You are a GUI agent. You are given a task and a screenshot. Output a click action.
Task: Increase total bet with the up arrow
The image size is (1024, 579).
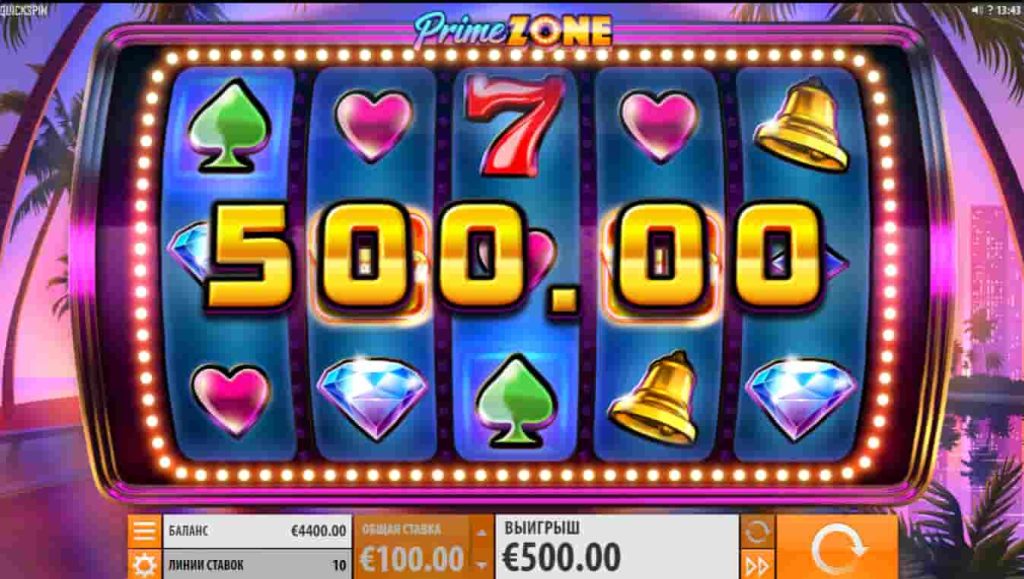point(481,532)
